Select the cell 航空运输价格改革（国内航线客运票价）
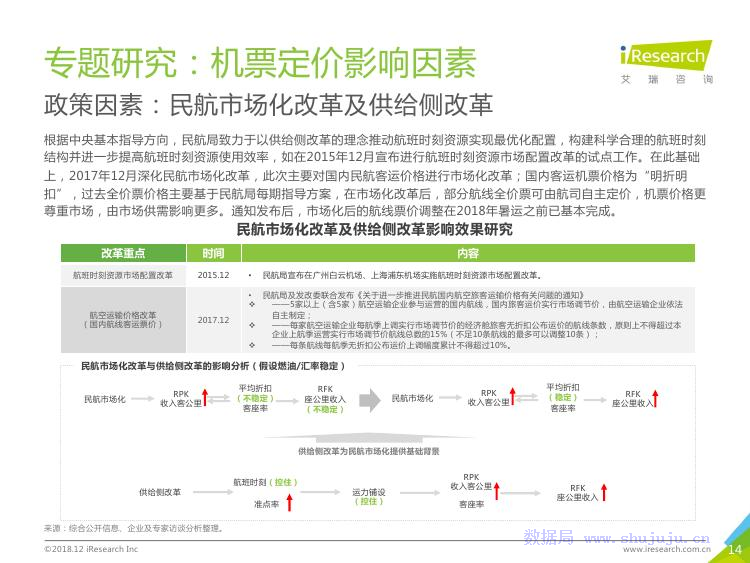Screen dimensions: 750x563 123,320
